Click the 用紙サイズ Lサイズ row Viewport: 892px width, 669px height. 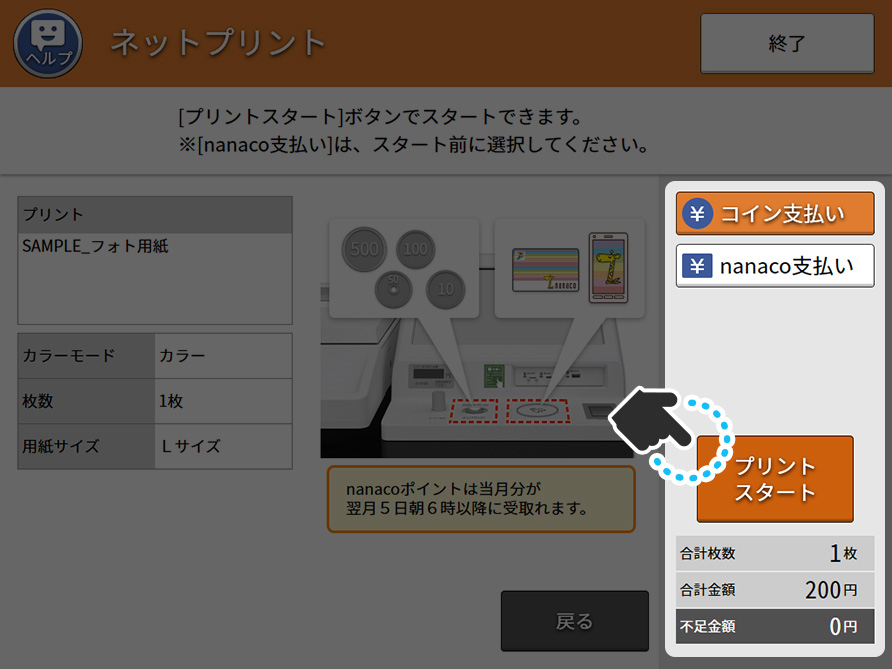coord(155,446)
